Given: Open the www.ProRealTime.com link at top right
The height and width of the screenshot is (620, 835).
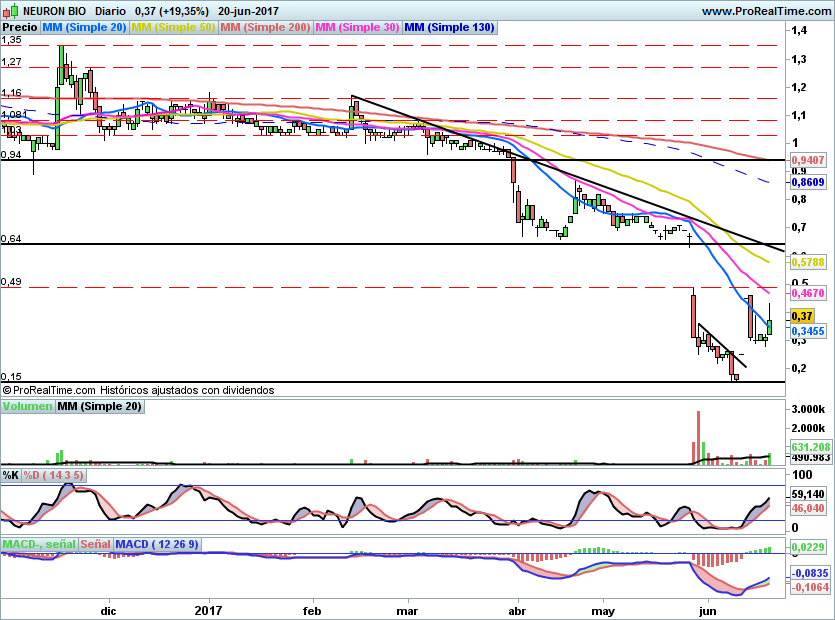Looking at the screenshot, I should point(767,10).
